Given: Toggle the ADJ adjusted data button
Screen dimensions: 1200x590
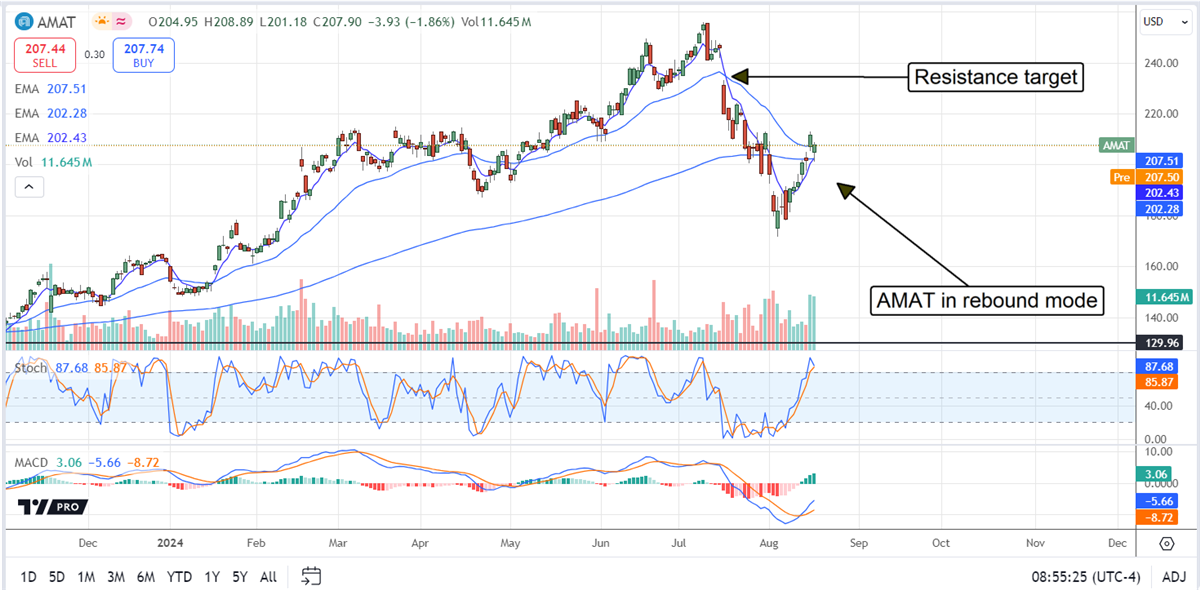Looking at the screenshot, I should point(1176,577).
